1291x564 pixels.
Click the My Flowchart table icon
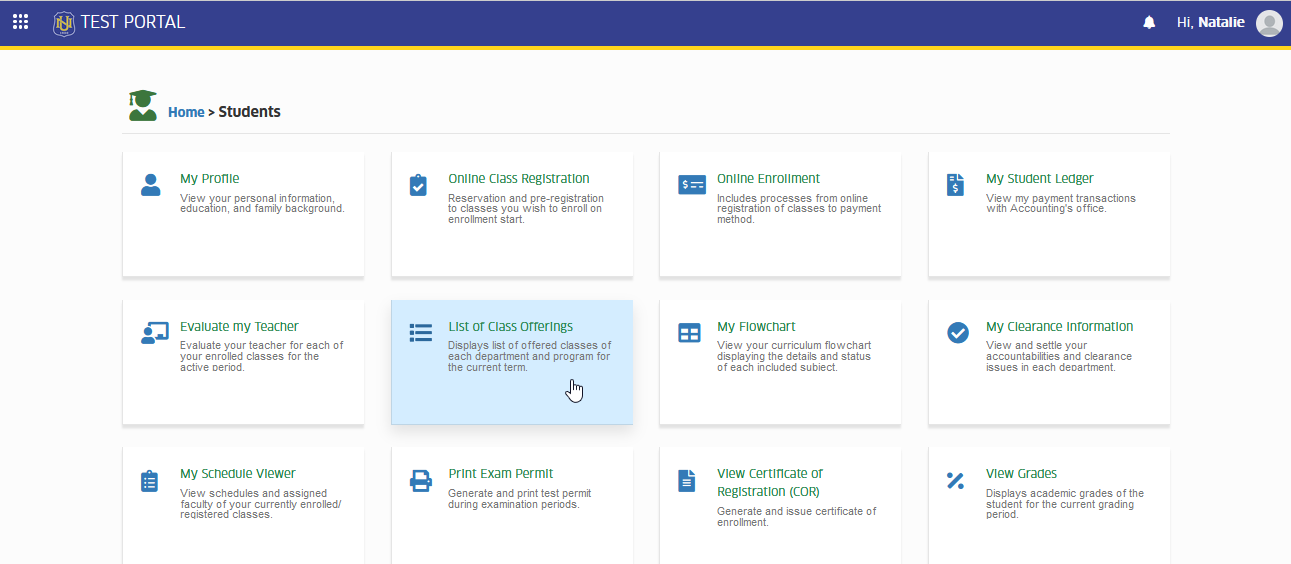690,333
